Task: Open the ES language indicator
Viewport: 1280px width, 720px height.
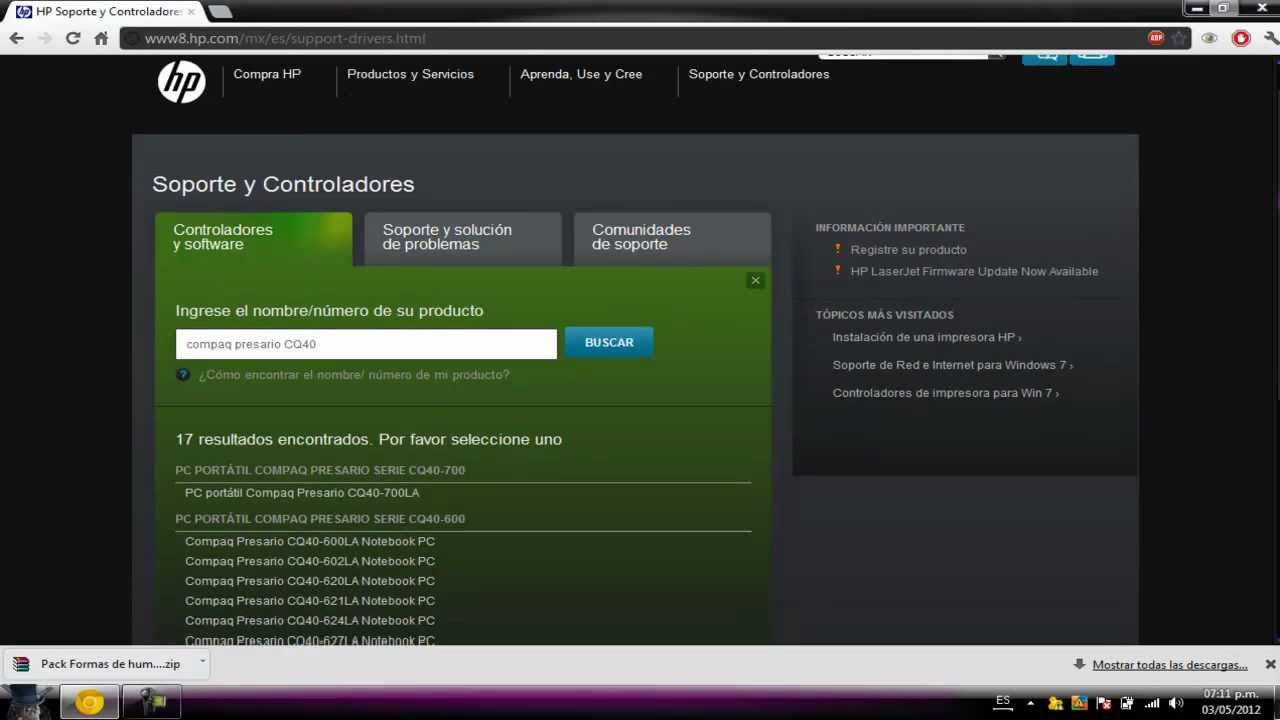Action: tap(1003, 701)
